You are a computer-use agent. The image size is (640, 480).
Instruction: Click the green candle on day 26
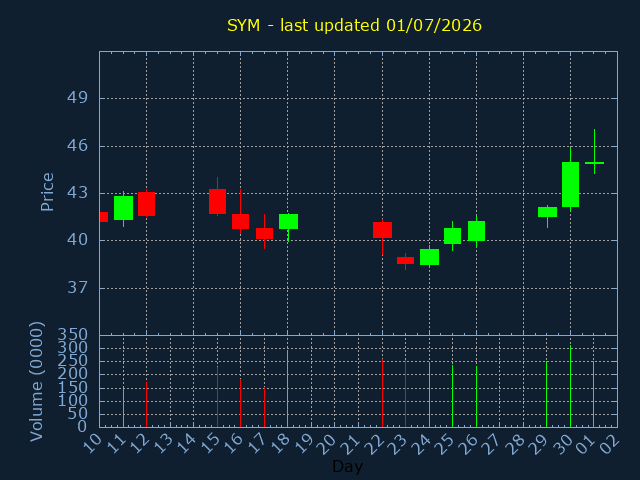(x=476, y=231)
